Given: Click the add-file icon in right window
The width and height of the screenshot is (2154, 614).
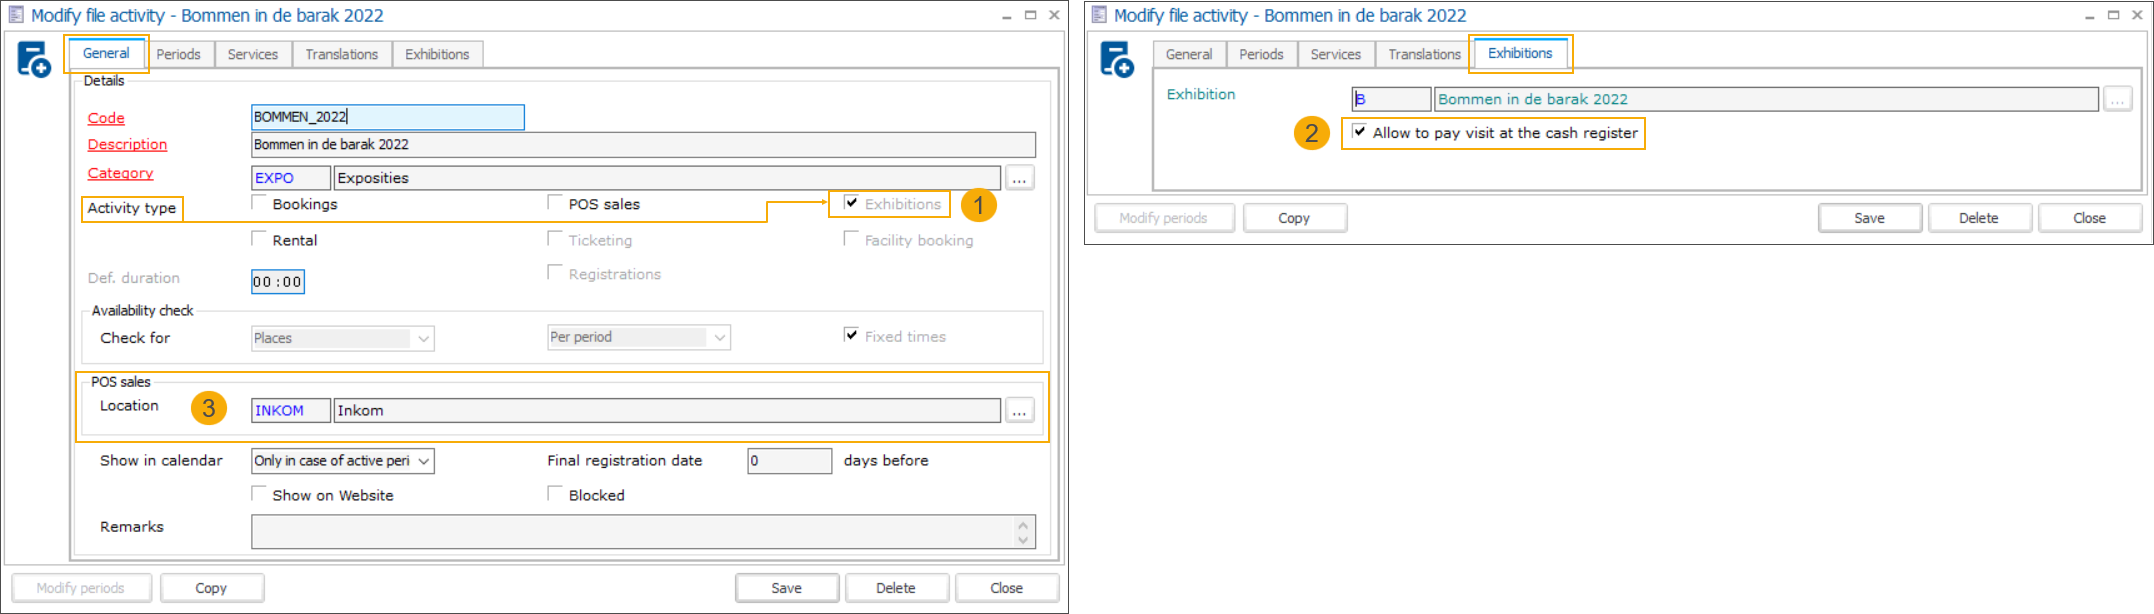Looking at the screenshot, I should 1116,59.
